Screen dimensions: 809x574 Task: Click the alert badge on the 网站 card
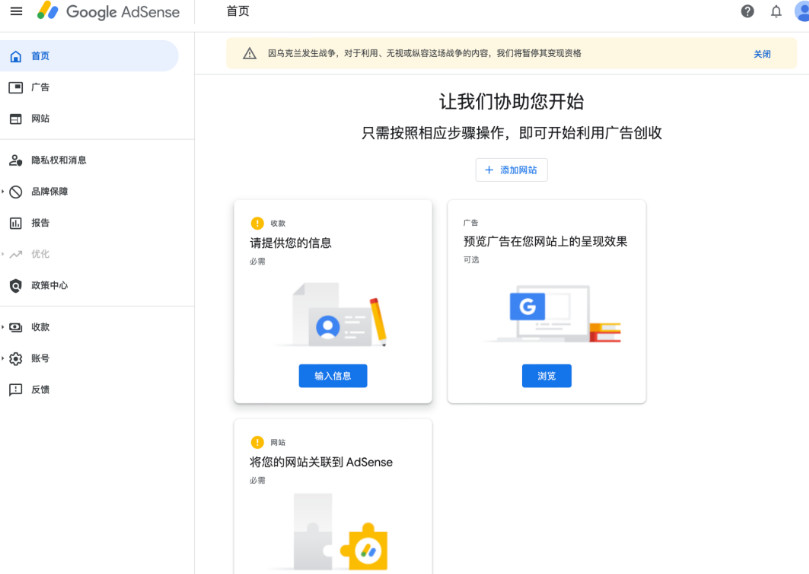(x=257, y=442)
